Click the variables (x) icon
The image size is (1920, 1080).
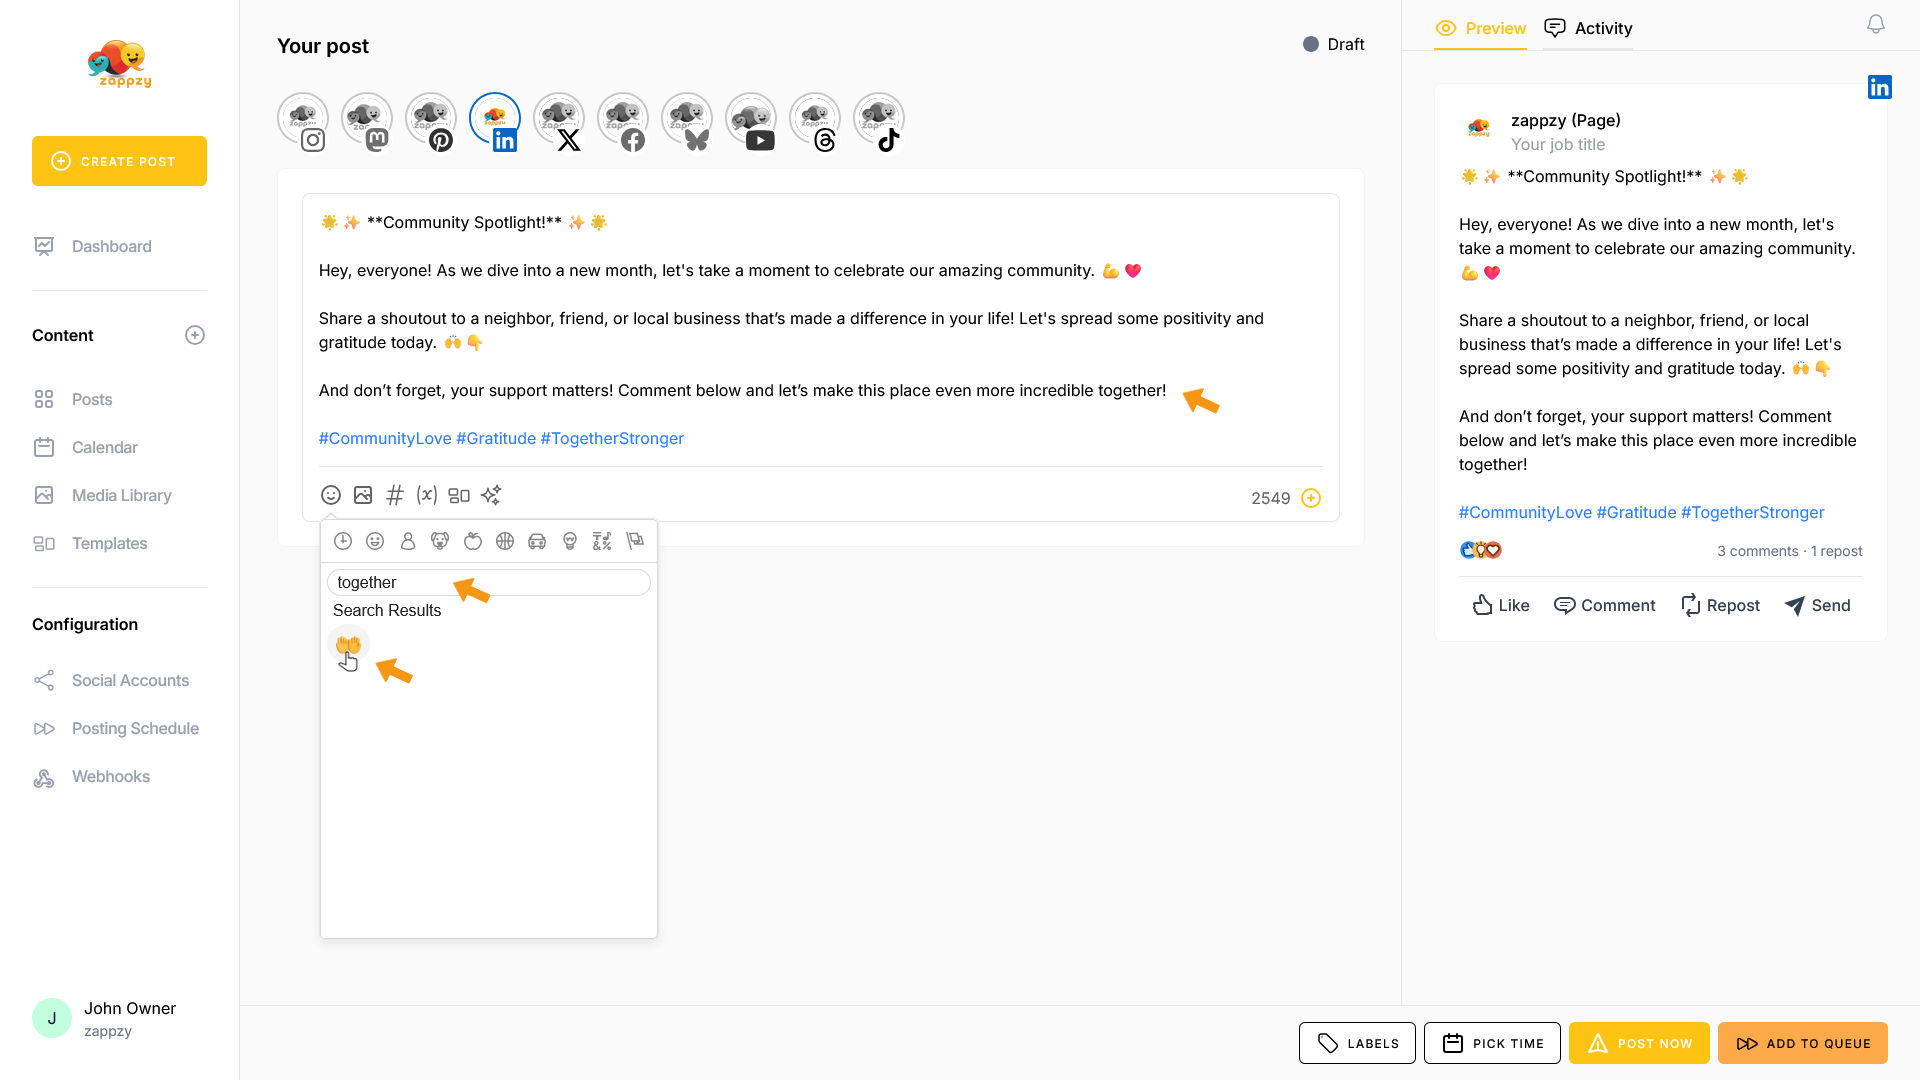427,495
